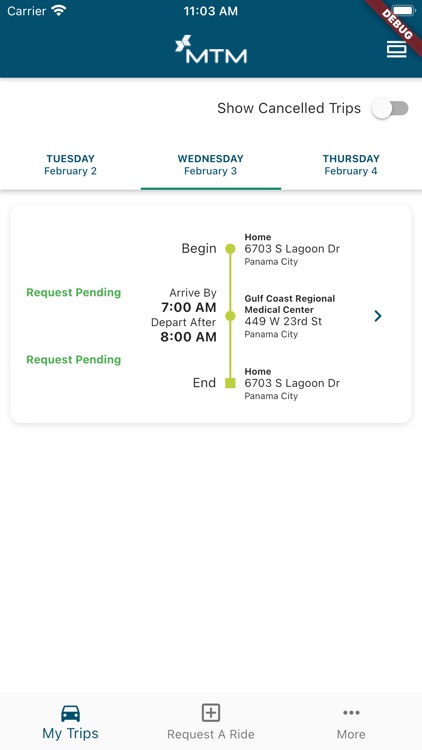
Task: Tap the first Request Pending status
Action: pos(74,292)
